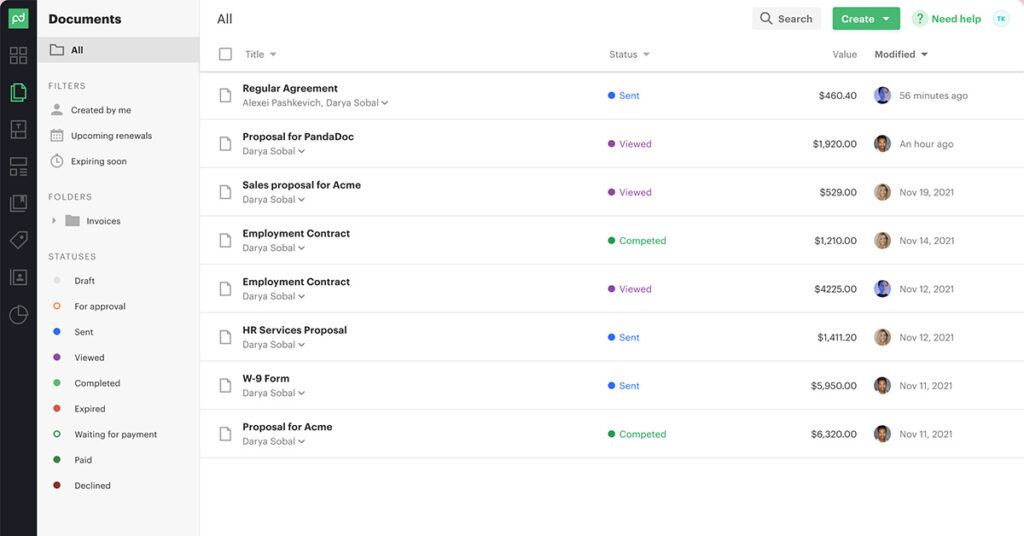The width and height of the screenshot is (1024, 536).
Task: Open the Contacts icon in left rail
Action: [x=18, y=277]
